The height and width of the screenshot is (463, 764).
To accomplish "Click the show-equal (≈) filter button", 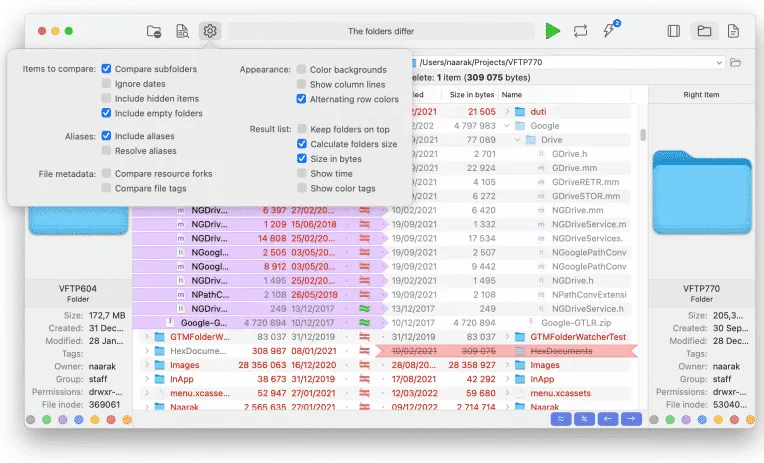I will (x=561, y=419).
